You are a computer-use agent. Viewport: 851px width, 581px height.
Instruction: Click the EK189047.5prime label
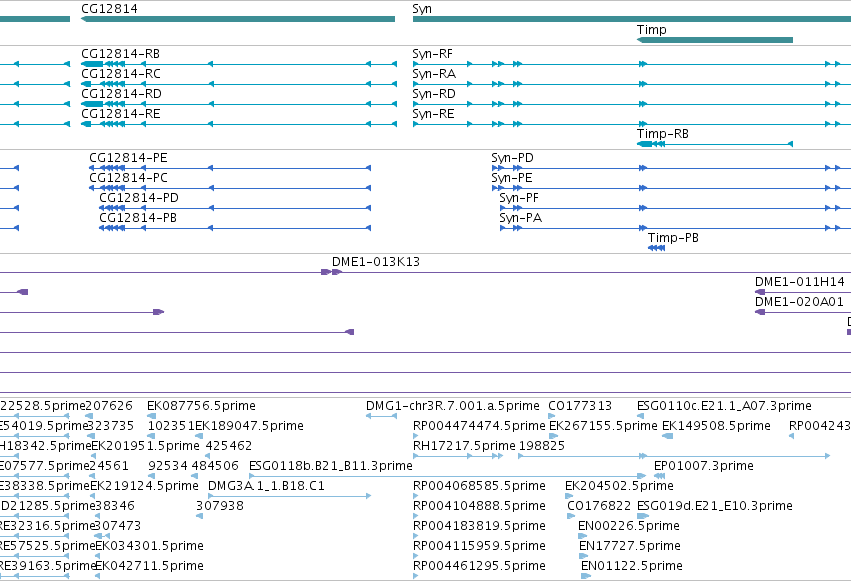pyautogui.click(x=249, y=426)
